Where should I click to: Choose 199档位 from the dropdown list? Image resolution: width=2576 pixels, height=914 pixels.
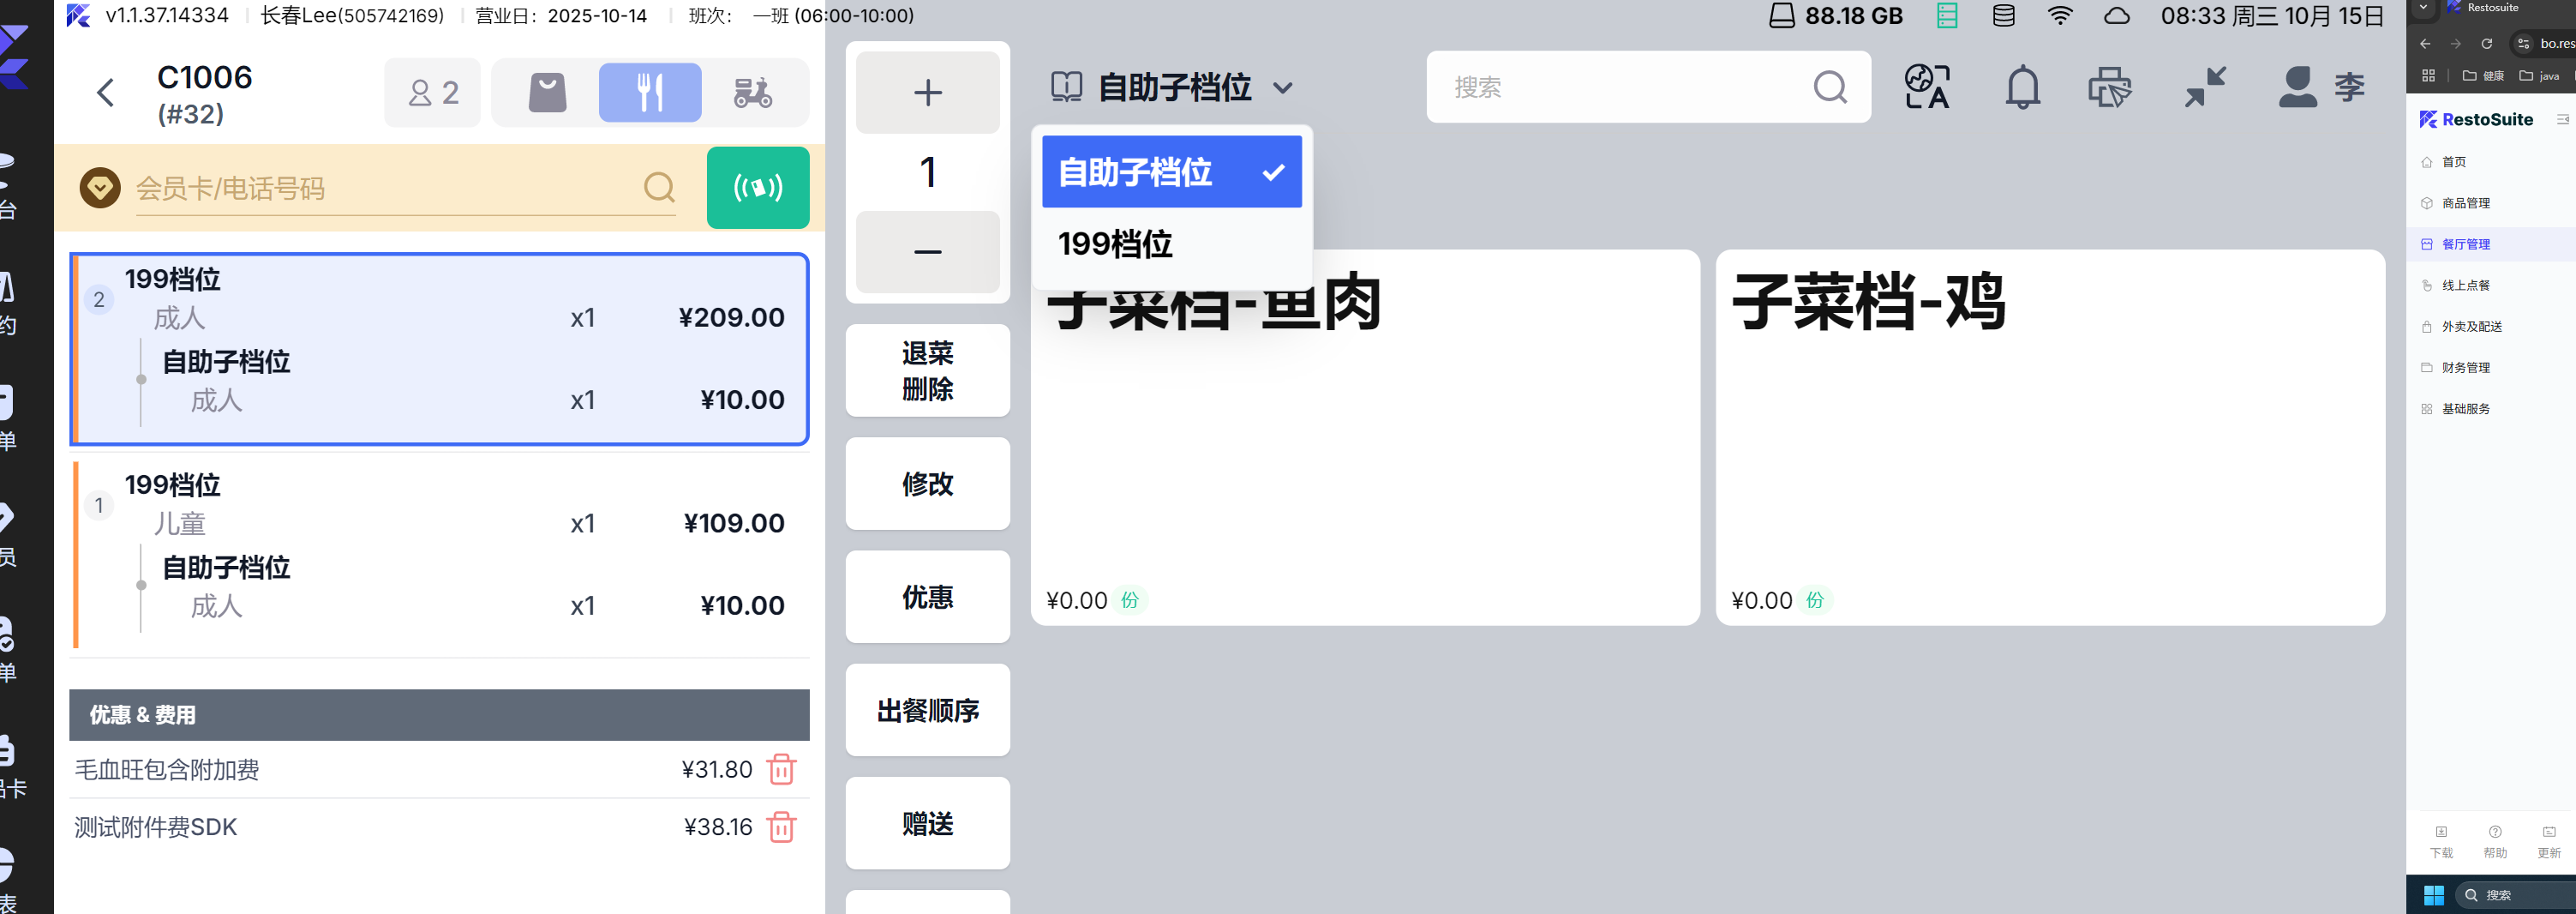(x=1115, y=244)
